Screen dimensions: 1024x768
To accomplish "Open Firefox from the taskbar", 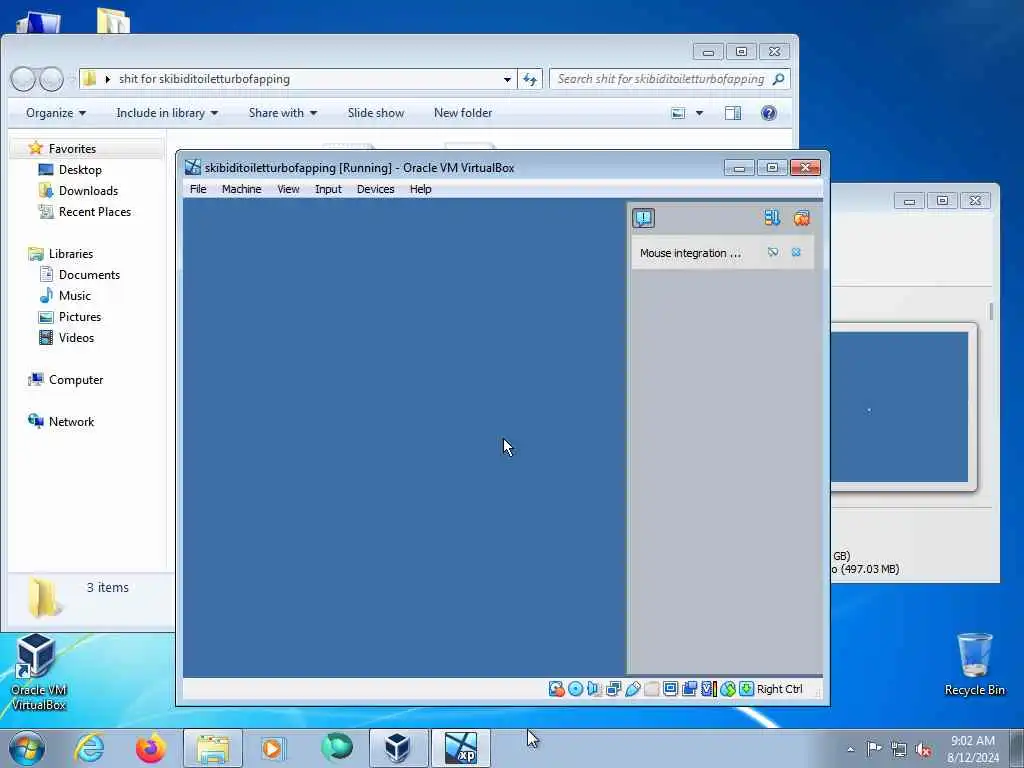I will click(x=151, y=748).
